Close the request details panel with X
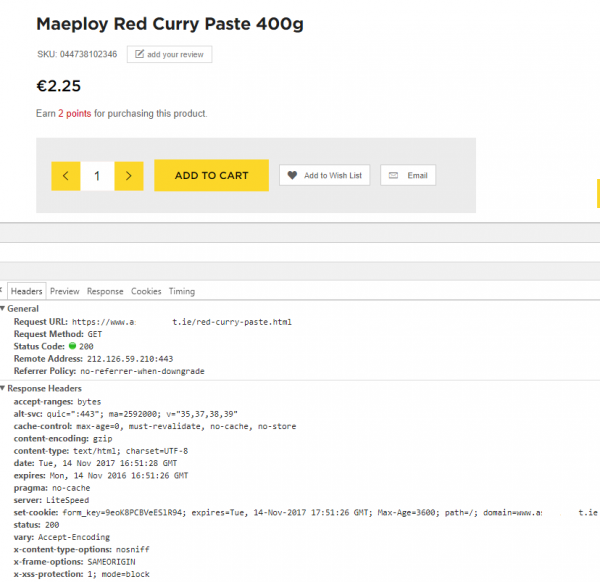Screen dimensions: 600x582 1,290
